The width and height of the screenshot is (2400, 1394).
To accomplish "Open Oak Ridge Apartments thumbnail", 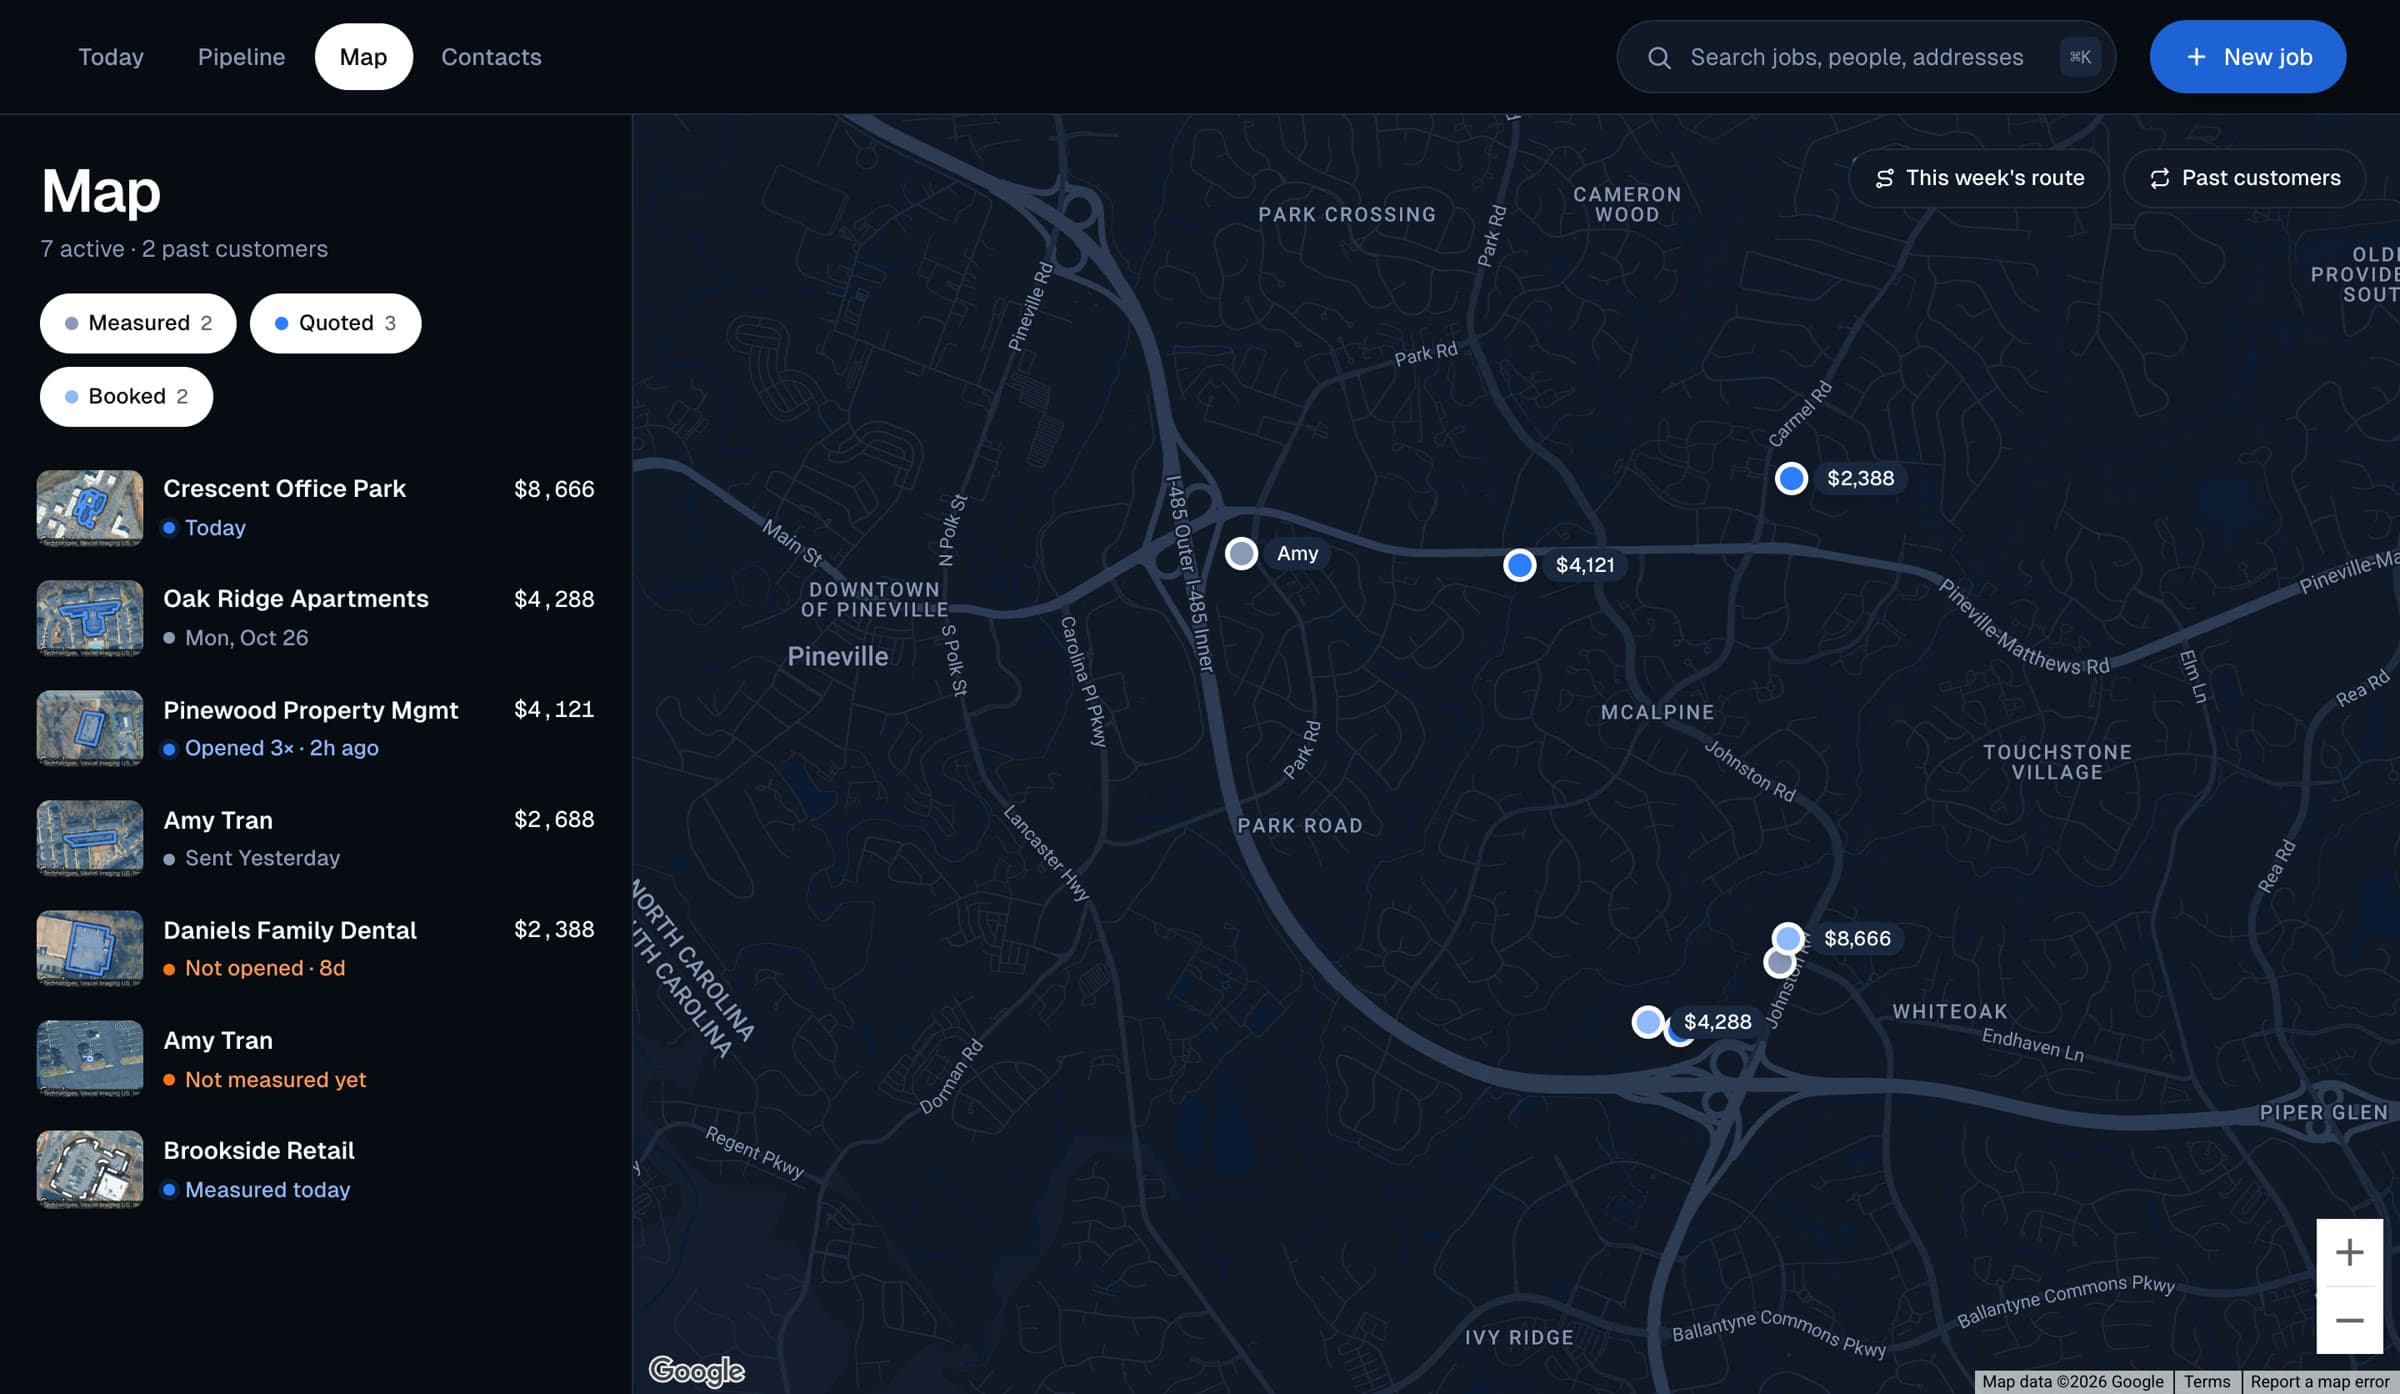I will 90,618.
